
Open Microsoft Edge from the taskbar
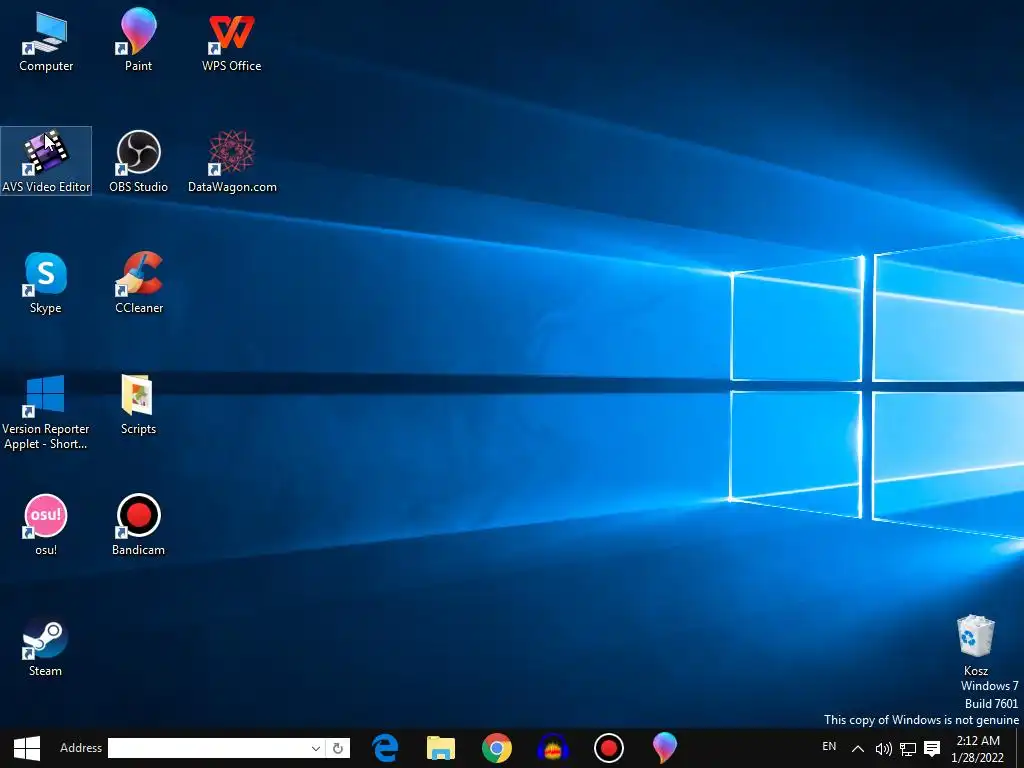(x=385, y=748)
